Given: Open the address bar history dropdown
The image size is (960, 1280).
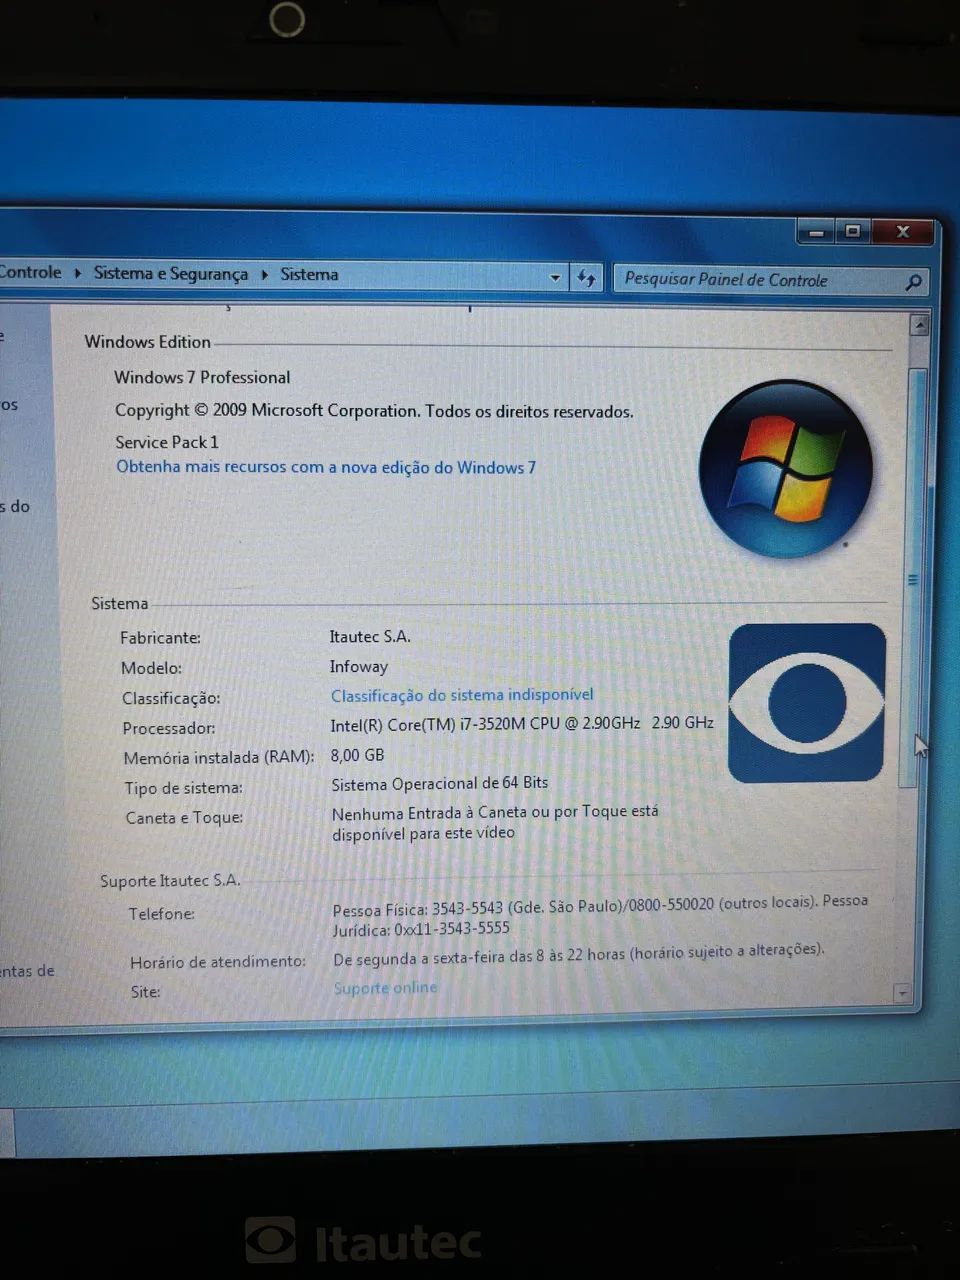Looking at the screenshot, I should [x=555, y=278].
